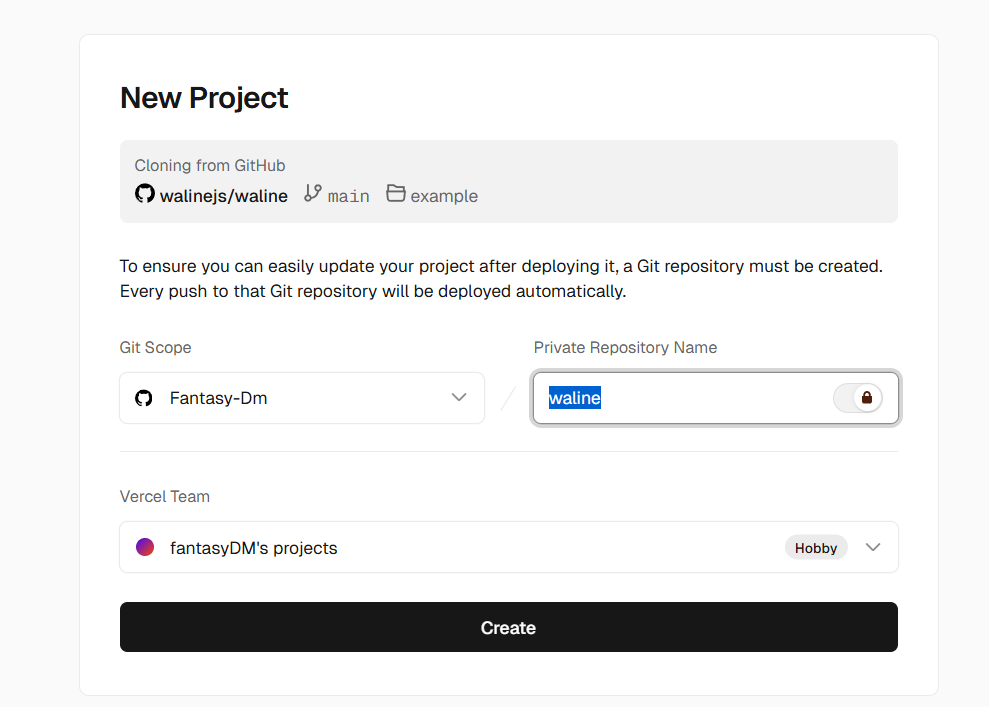Click the gradient team avatar circle

pyautogui.click(x=145, y=547)
